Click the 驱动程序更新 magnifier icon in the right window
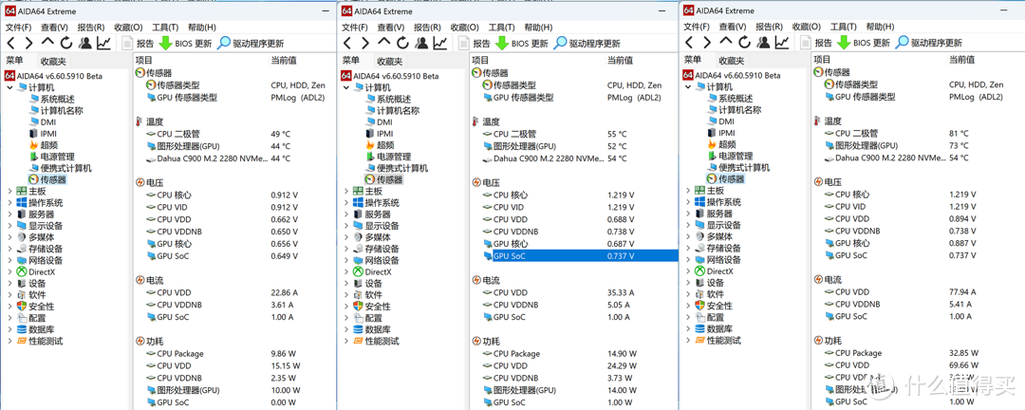The height and width of the screenshot is (410, 1025). tap(902, 42)
